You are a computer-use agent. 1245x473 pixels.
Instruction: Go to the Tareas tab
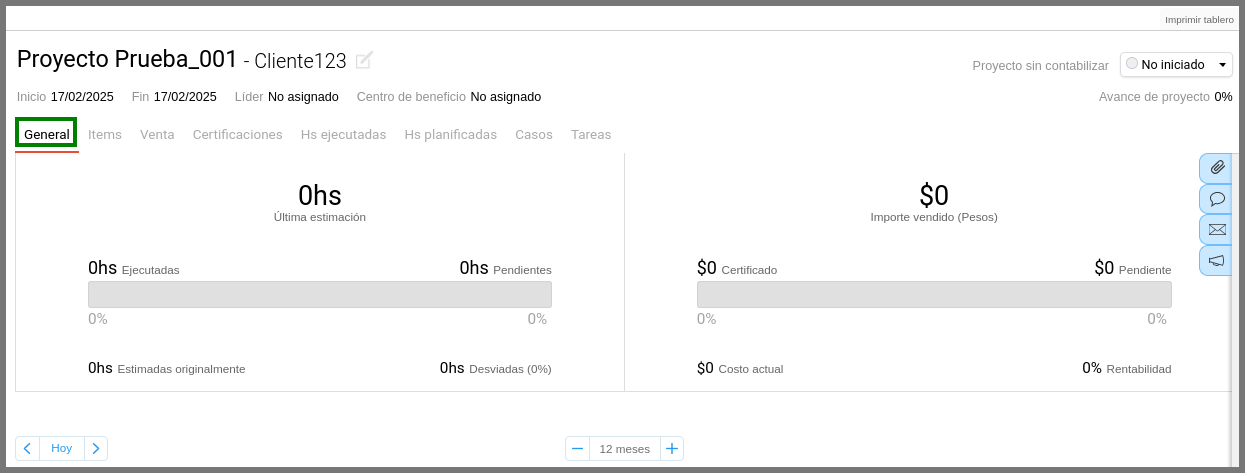click(x=591, y=134)
